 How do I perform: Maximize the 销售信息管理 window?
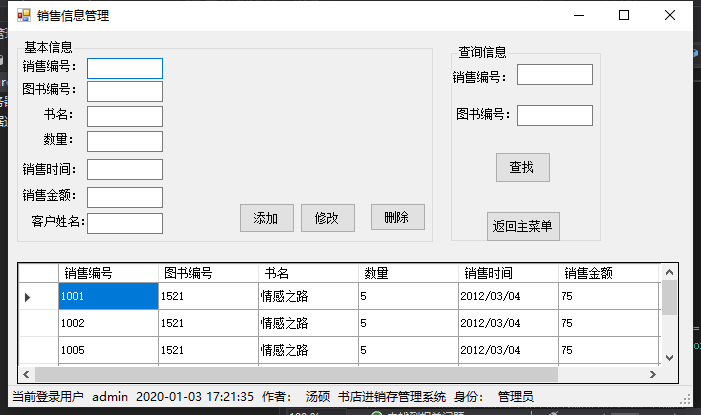tap(624, 15)
